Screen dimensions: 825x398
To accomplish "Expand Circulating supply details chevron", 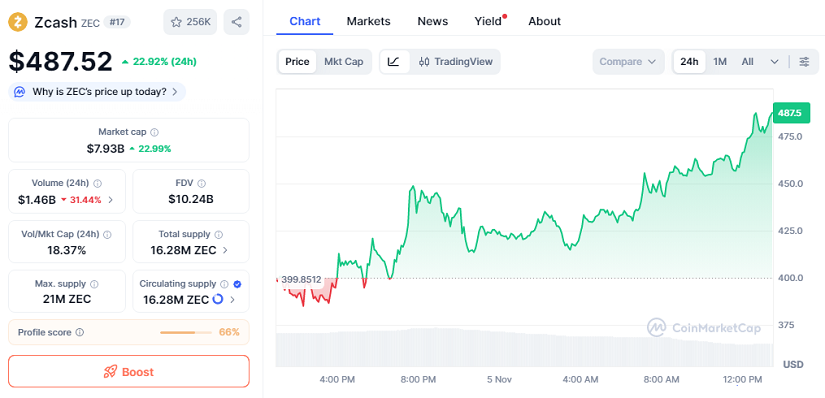I will tap(232, 300).
